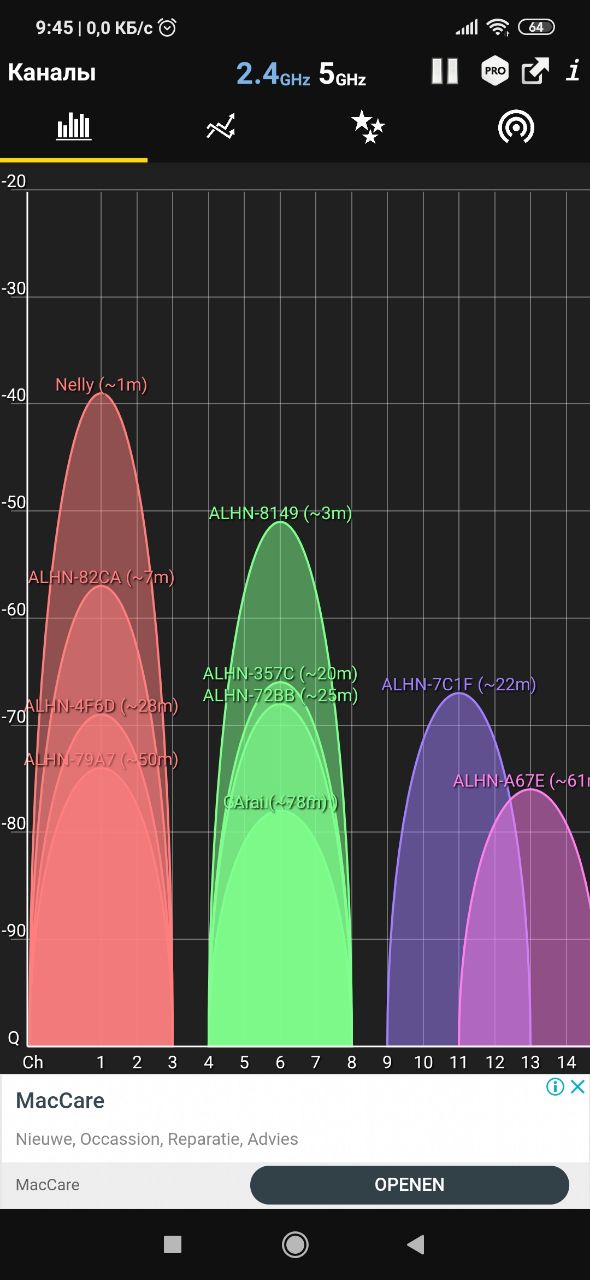The width and height of the screenshot is (590, 1280).
Task: Tap the cellular signal status icon
Action: [467, 27]
